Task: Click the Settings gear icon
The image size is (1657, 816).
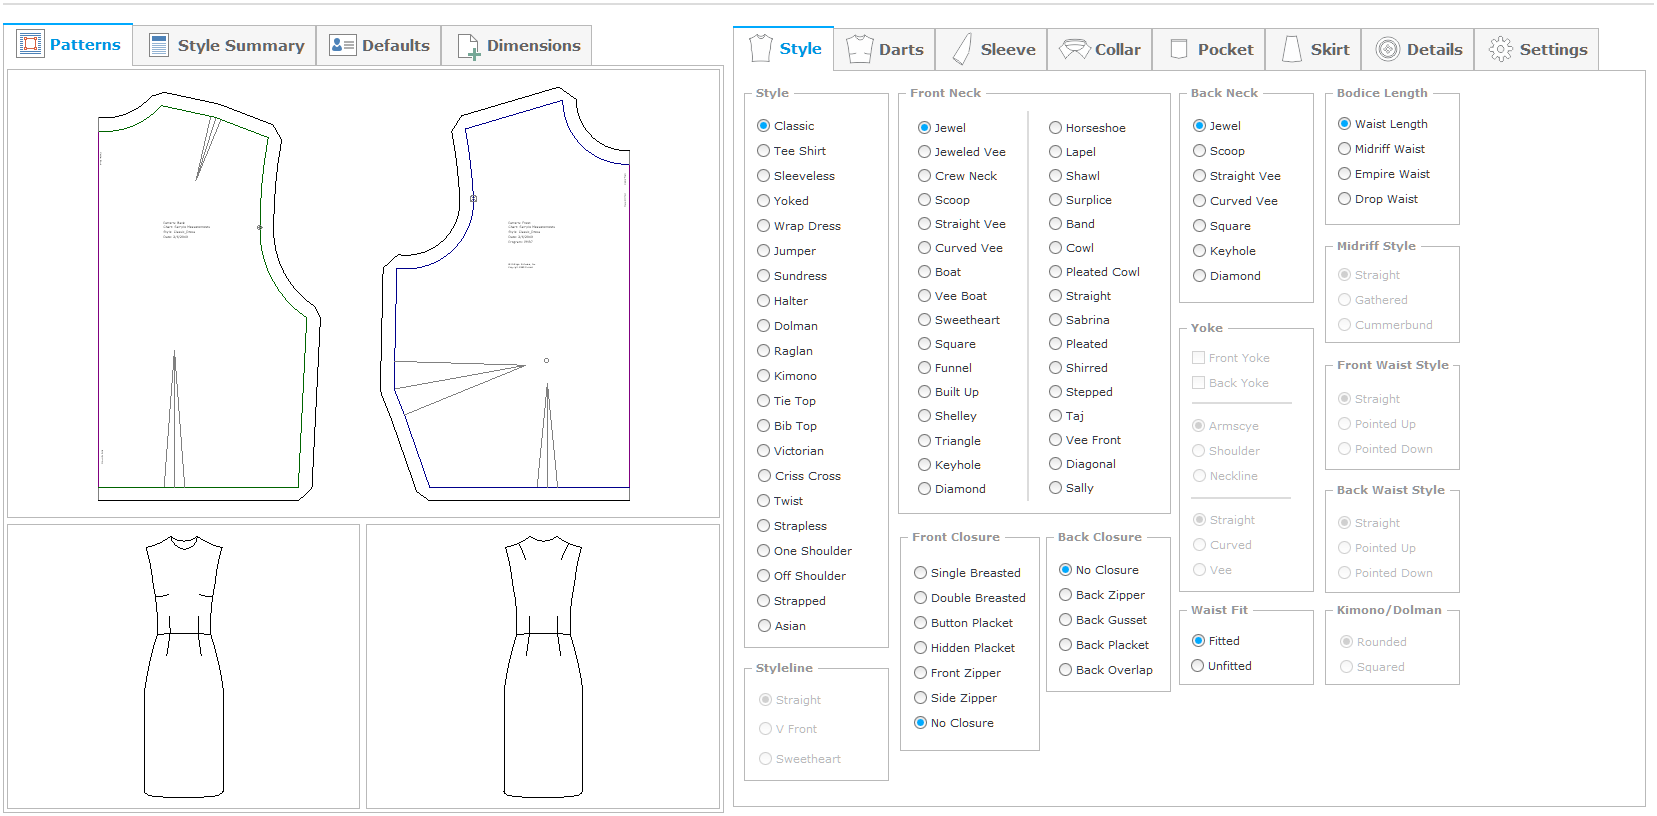Action: point(1500,49)
